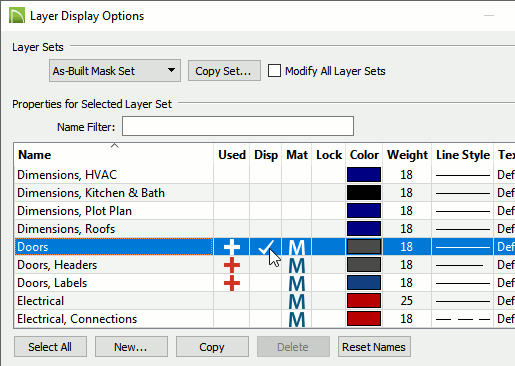This screenshot has width=515, height=366.
Task: Click the Delete button
Action: point(293,347)
